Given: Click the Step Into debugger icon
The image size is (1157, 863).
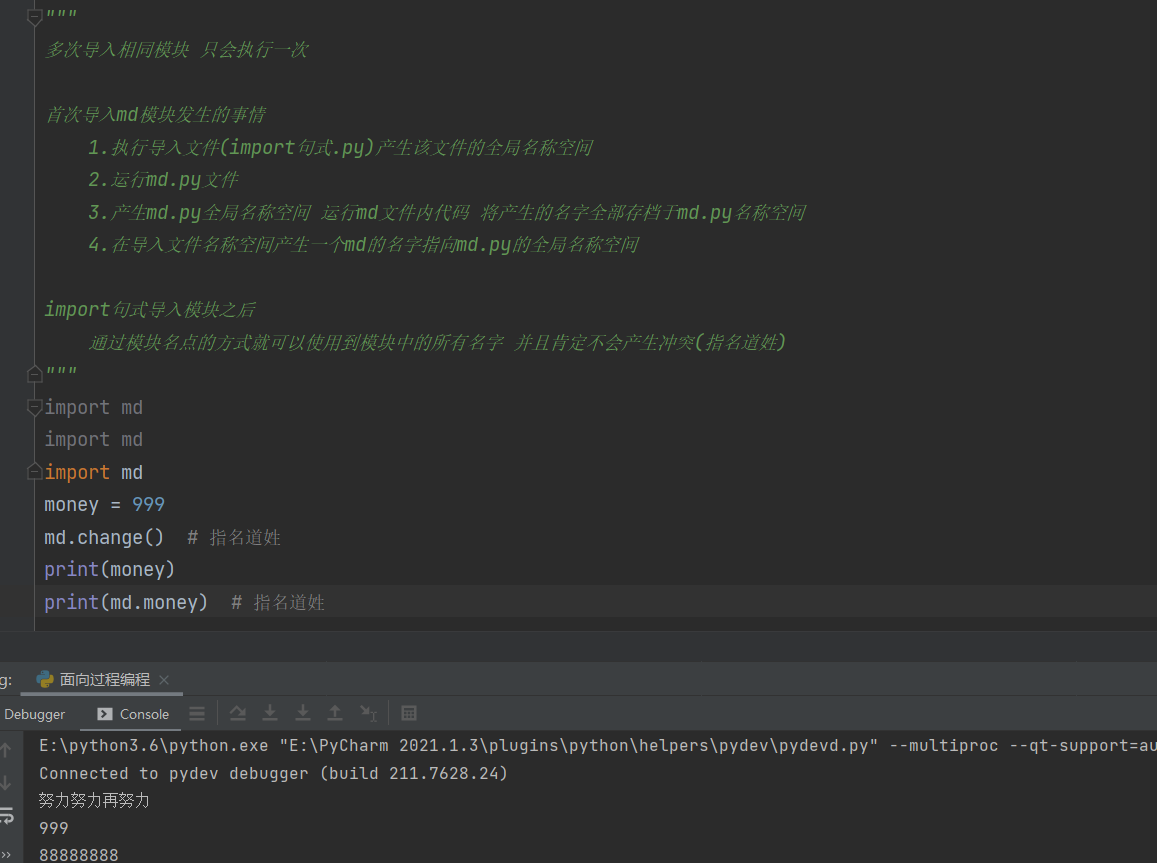Looking at the screenshot, I should (270, 713).
